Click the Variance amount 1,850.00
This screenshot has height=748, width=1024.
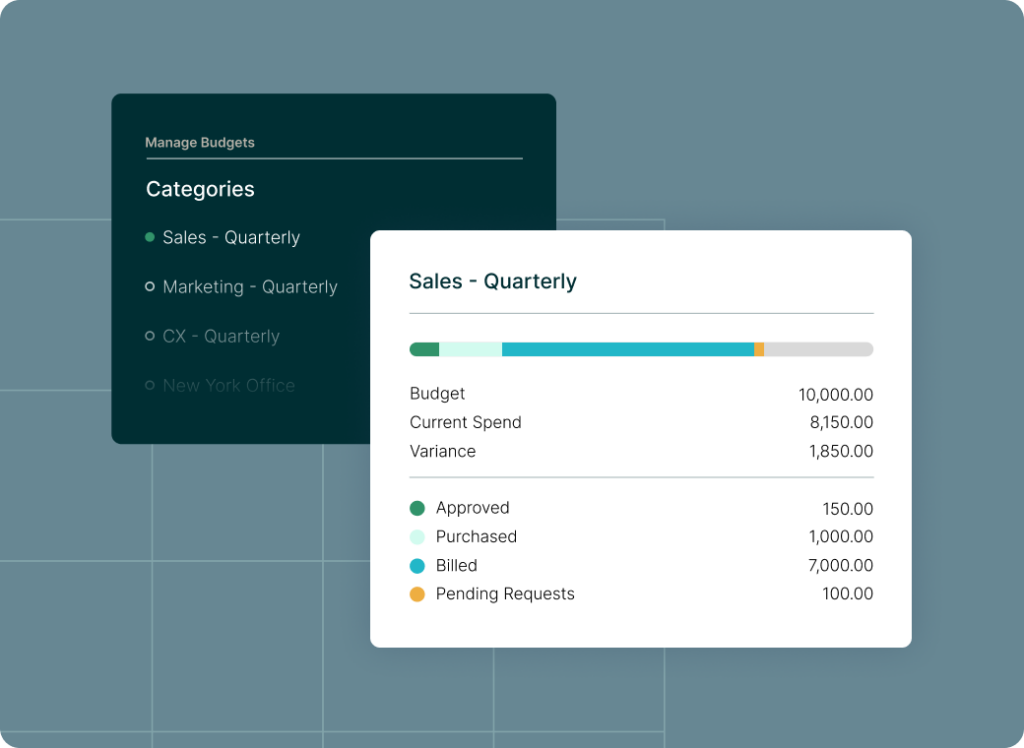[843, 451]
